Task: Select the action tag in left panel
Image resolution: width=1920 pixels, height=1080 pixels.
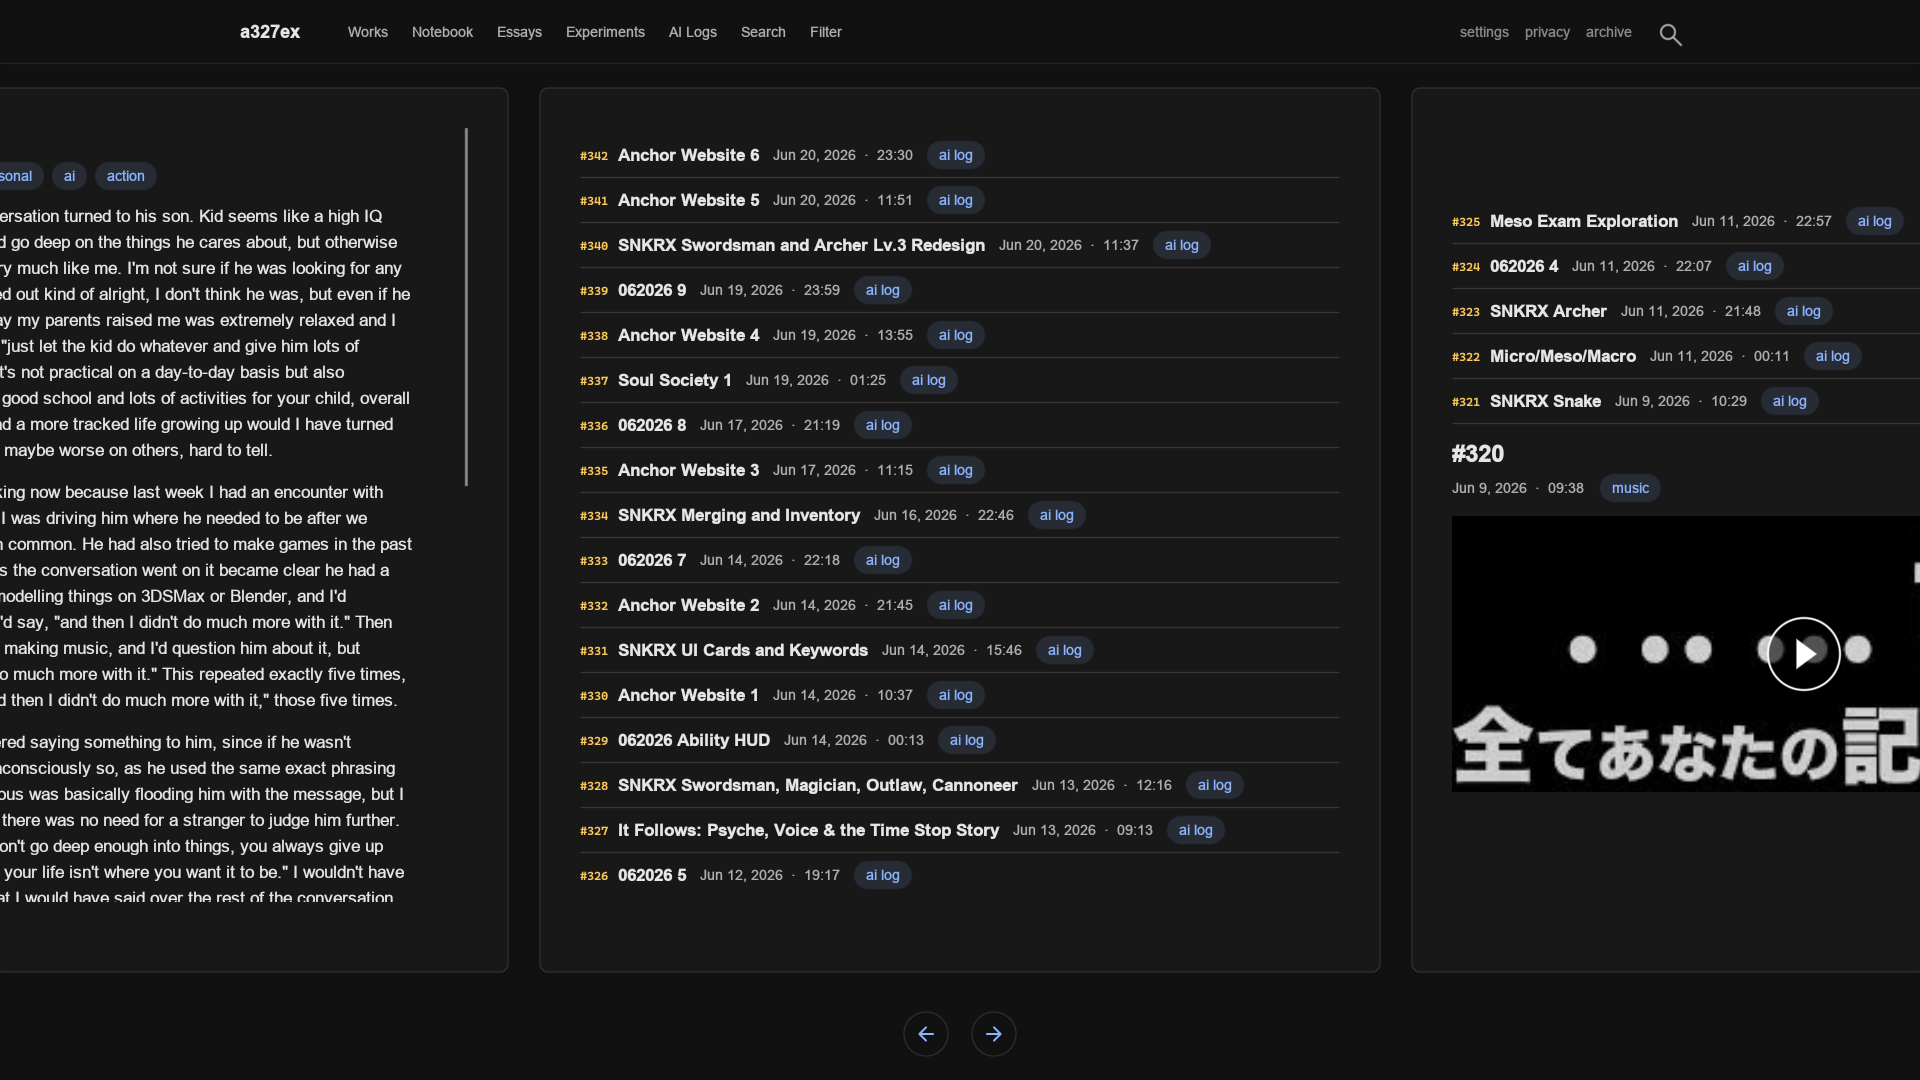Action: click(x=125, y=176)
